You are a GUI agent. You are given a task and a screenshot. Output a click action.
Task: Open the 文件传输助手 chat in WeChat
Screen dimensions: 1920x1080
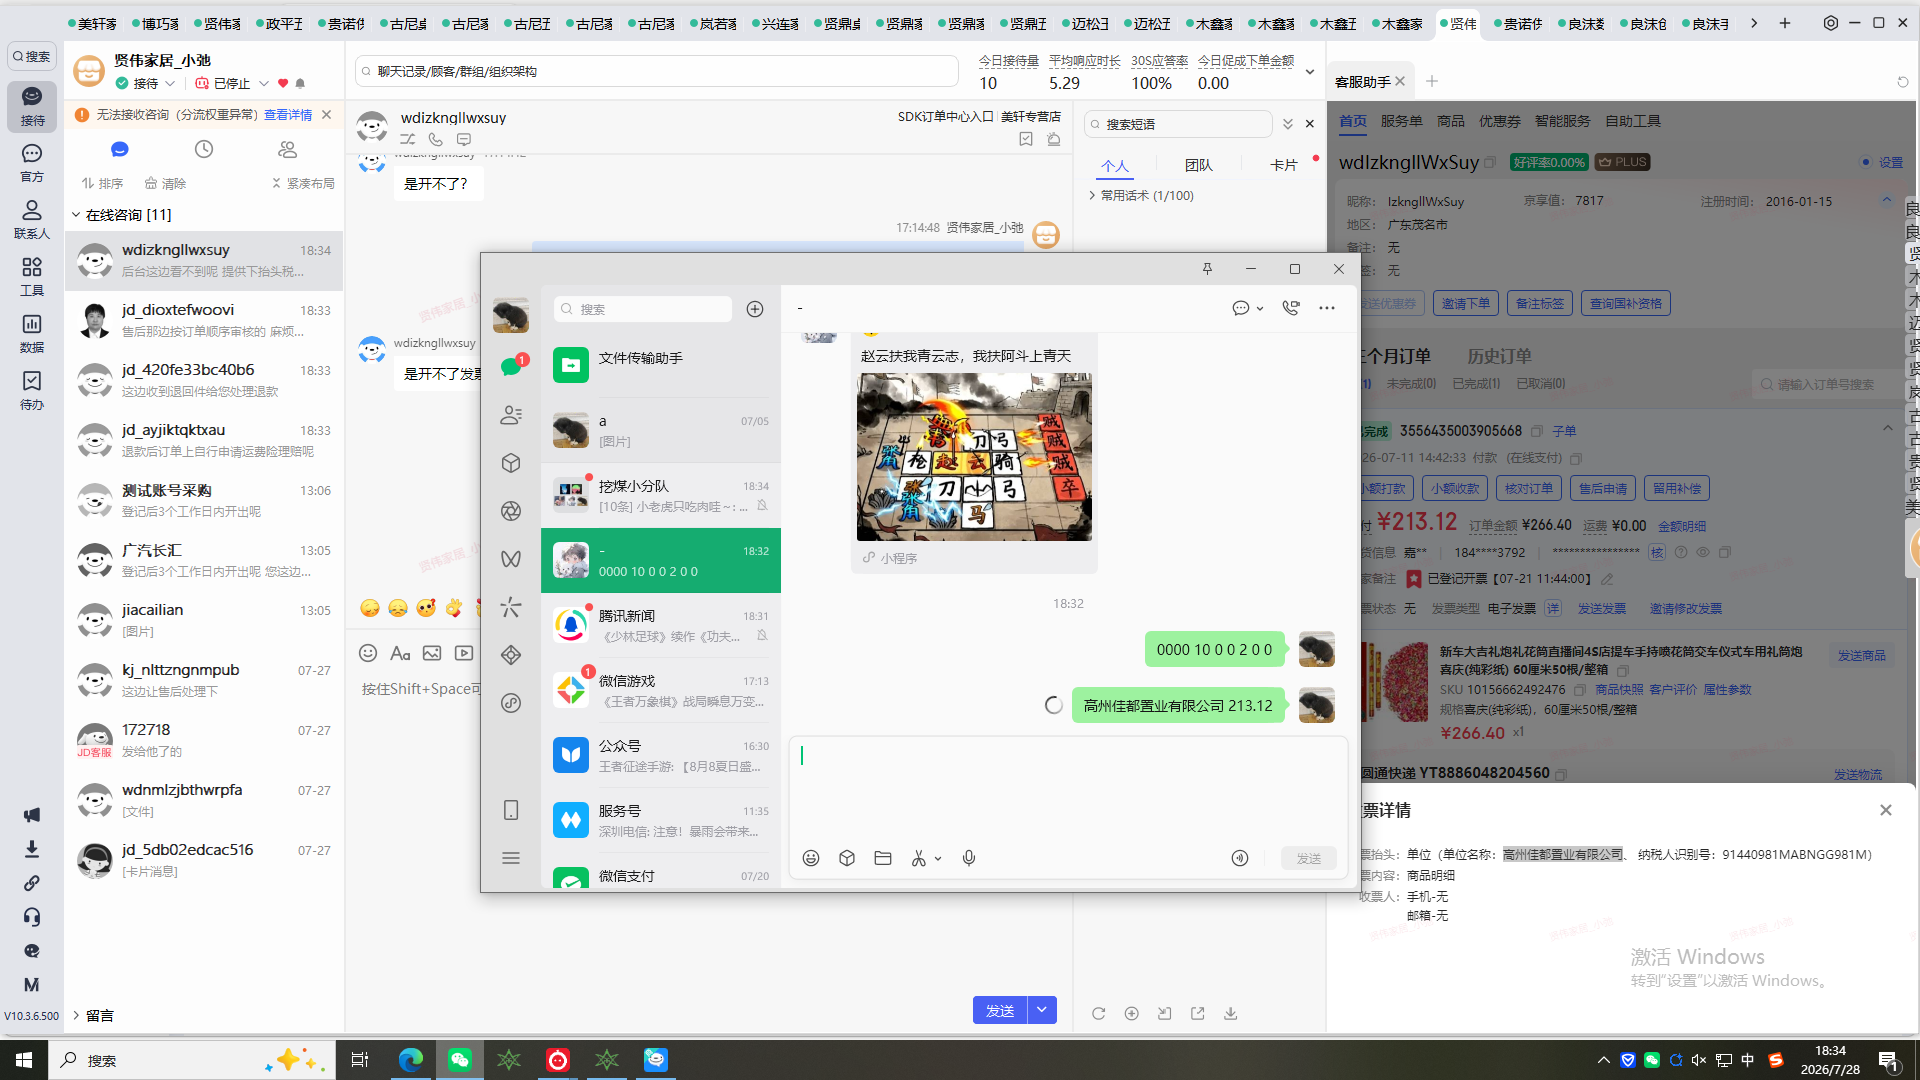[x=661, y=365]
